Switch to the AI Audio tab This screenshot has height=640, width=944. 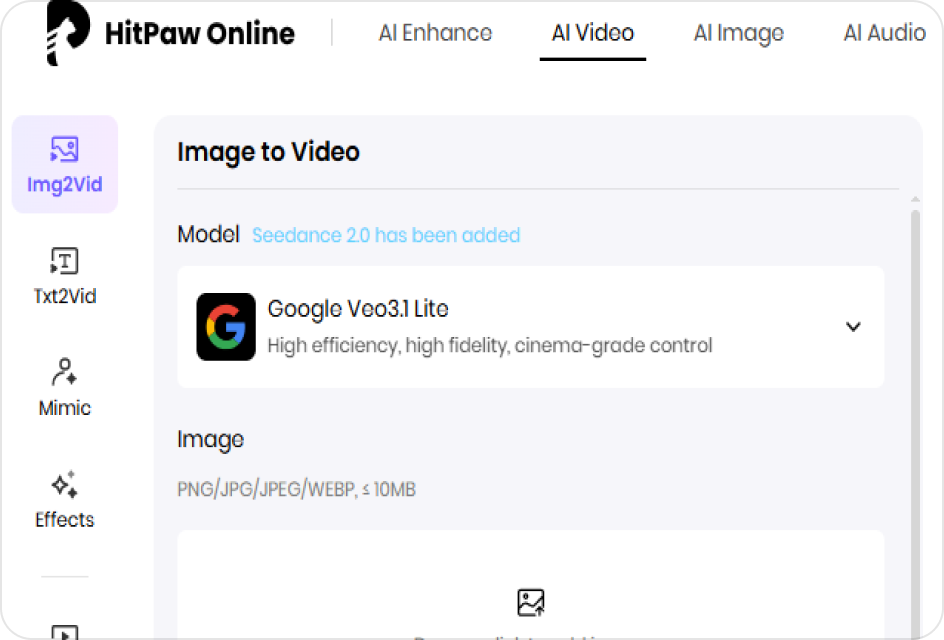[x=884, y=32]
